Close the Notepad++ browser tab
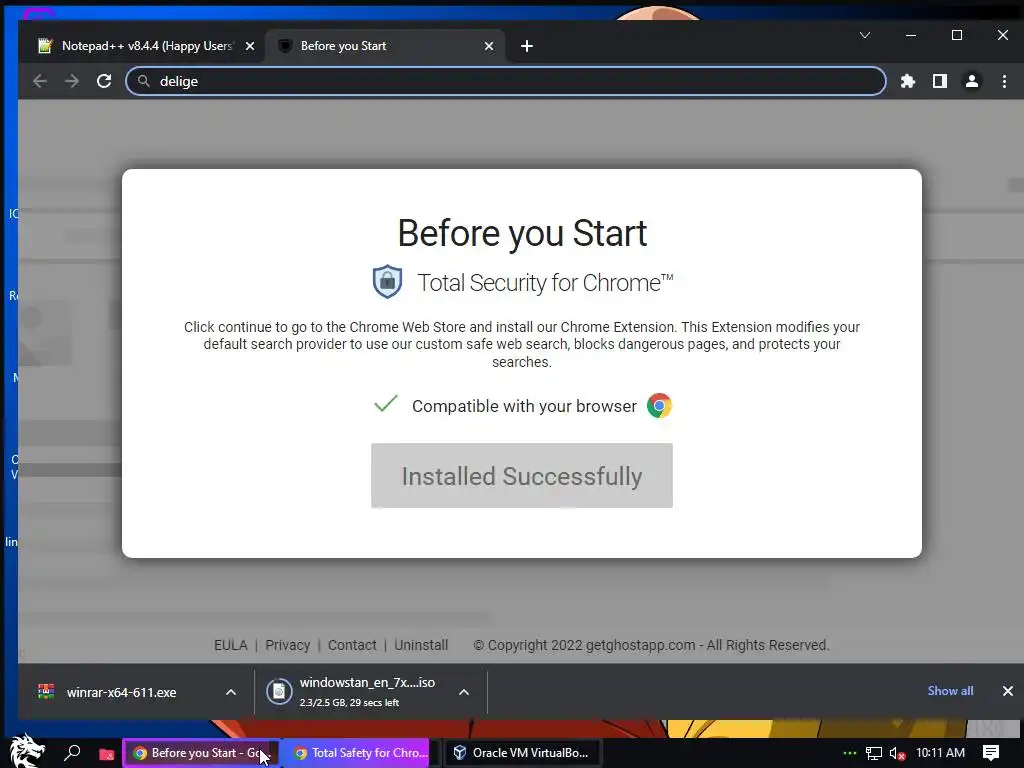Image resolution: width=1024 pixels, height=768 pixels. (x=249, y=46)
